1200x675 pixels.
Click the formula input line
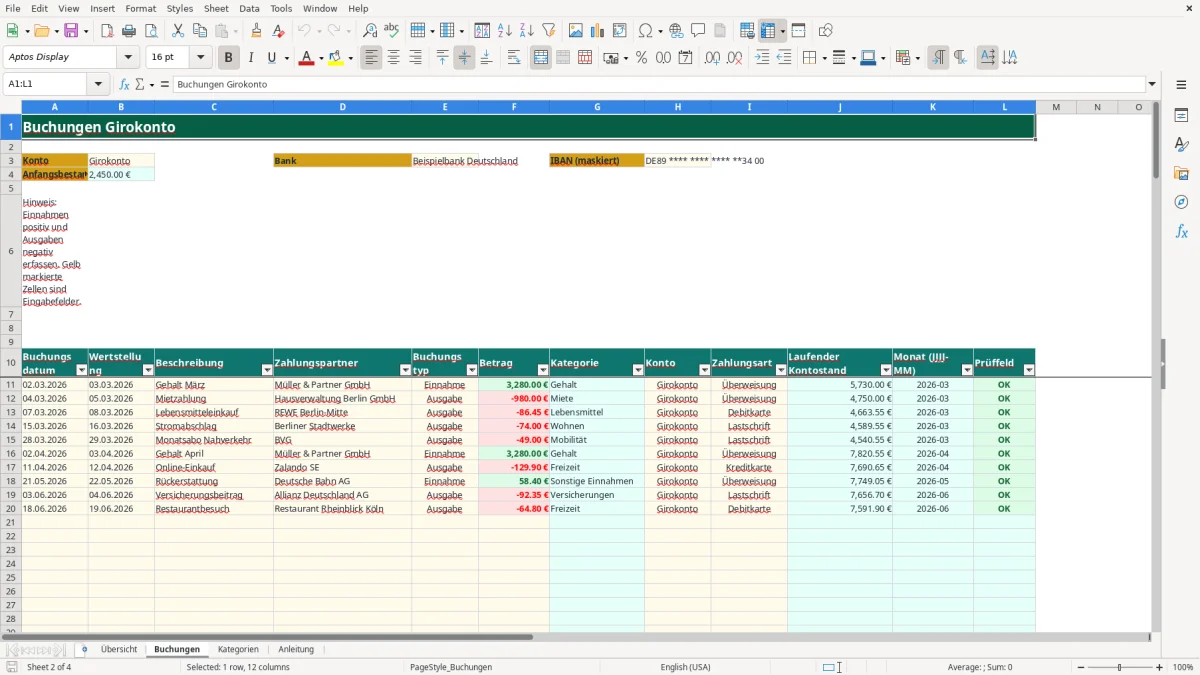click(659, 84)
